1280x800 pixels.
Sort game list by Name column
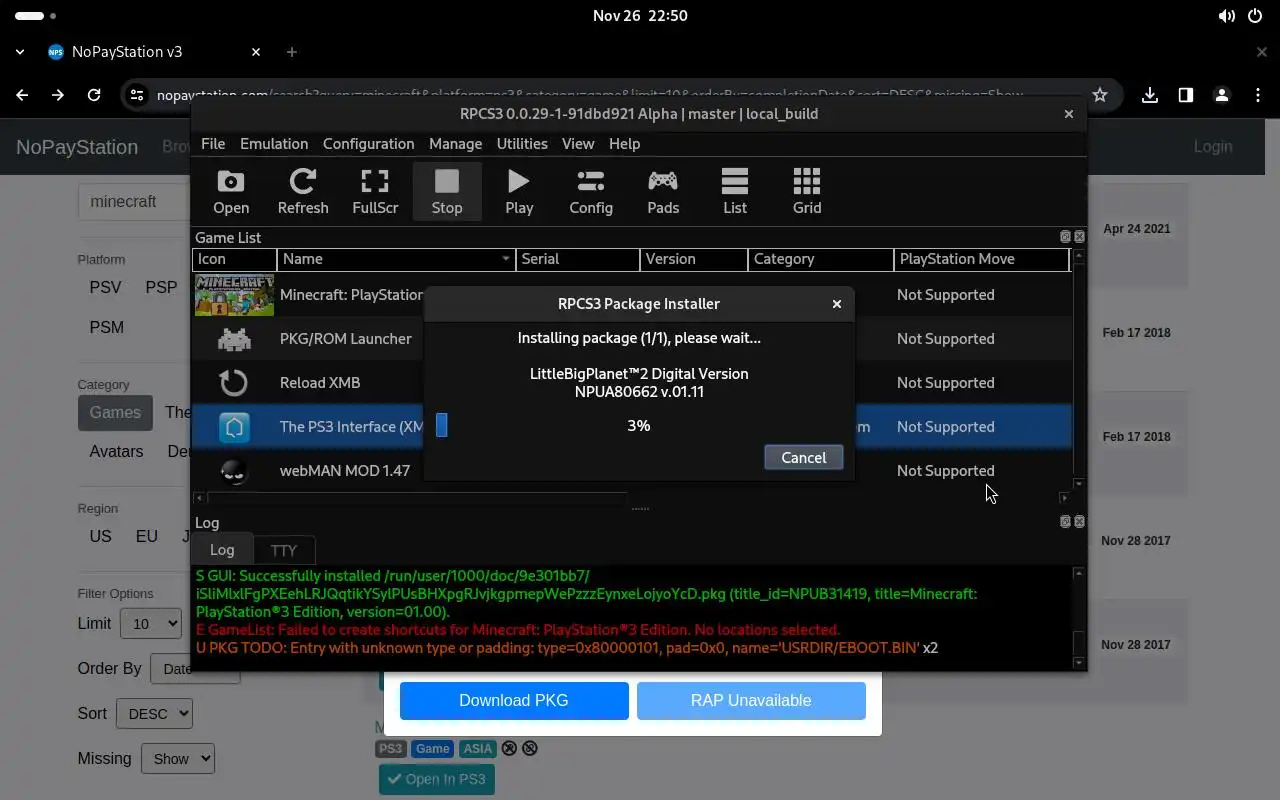[x=396, y=259]
